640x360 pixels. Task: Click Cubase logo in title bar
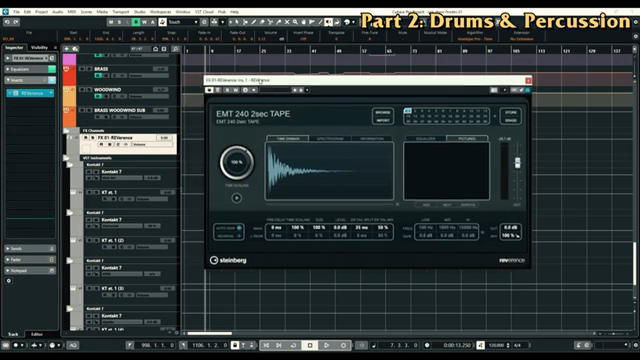coord(5,12)
